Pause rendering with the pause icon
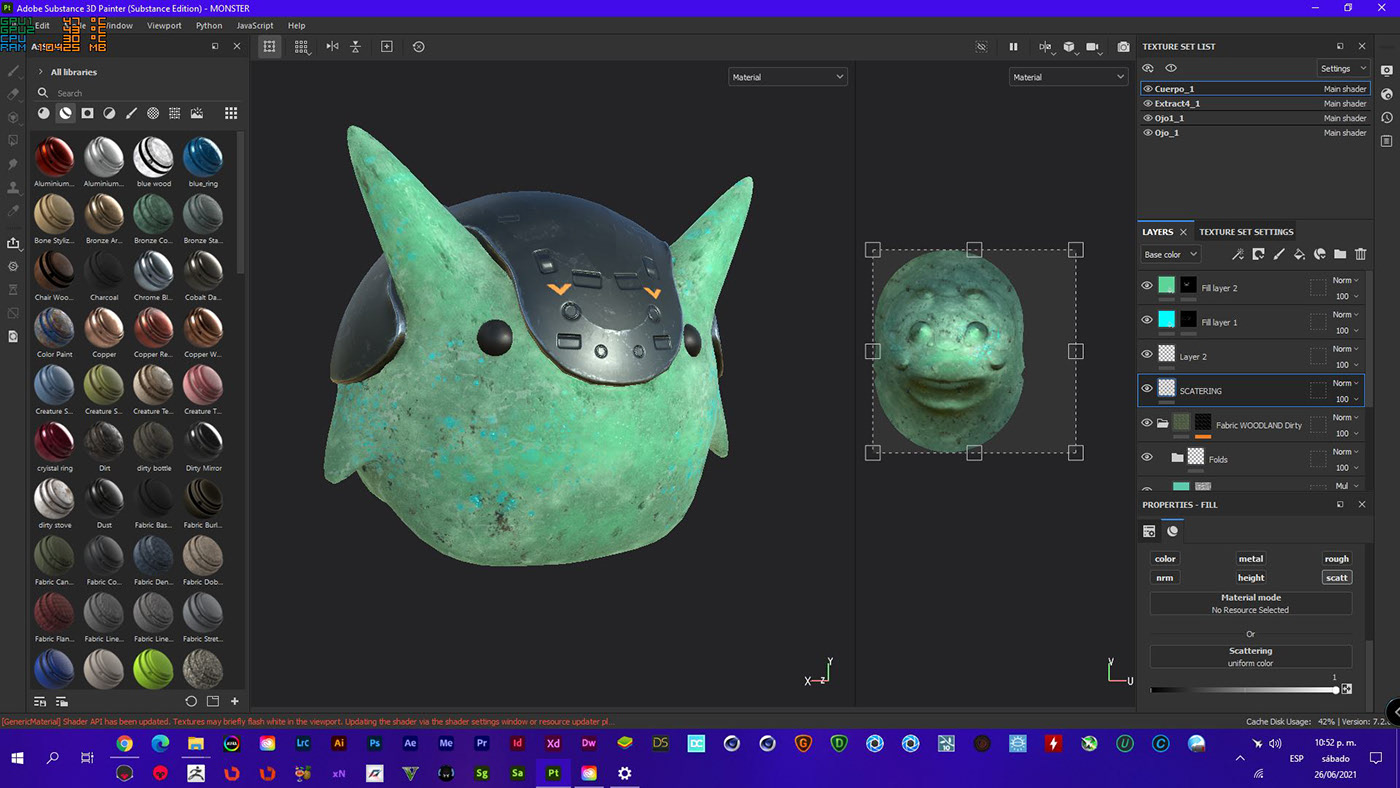The width and height of the screenshot is (1400, 788). click(1013, 47)
